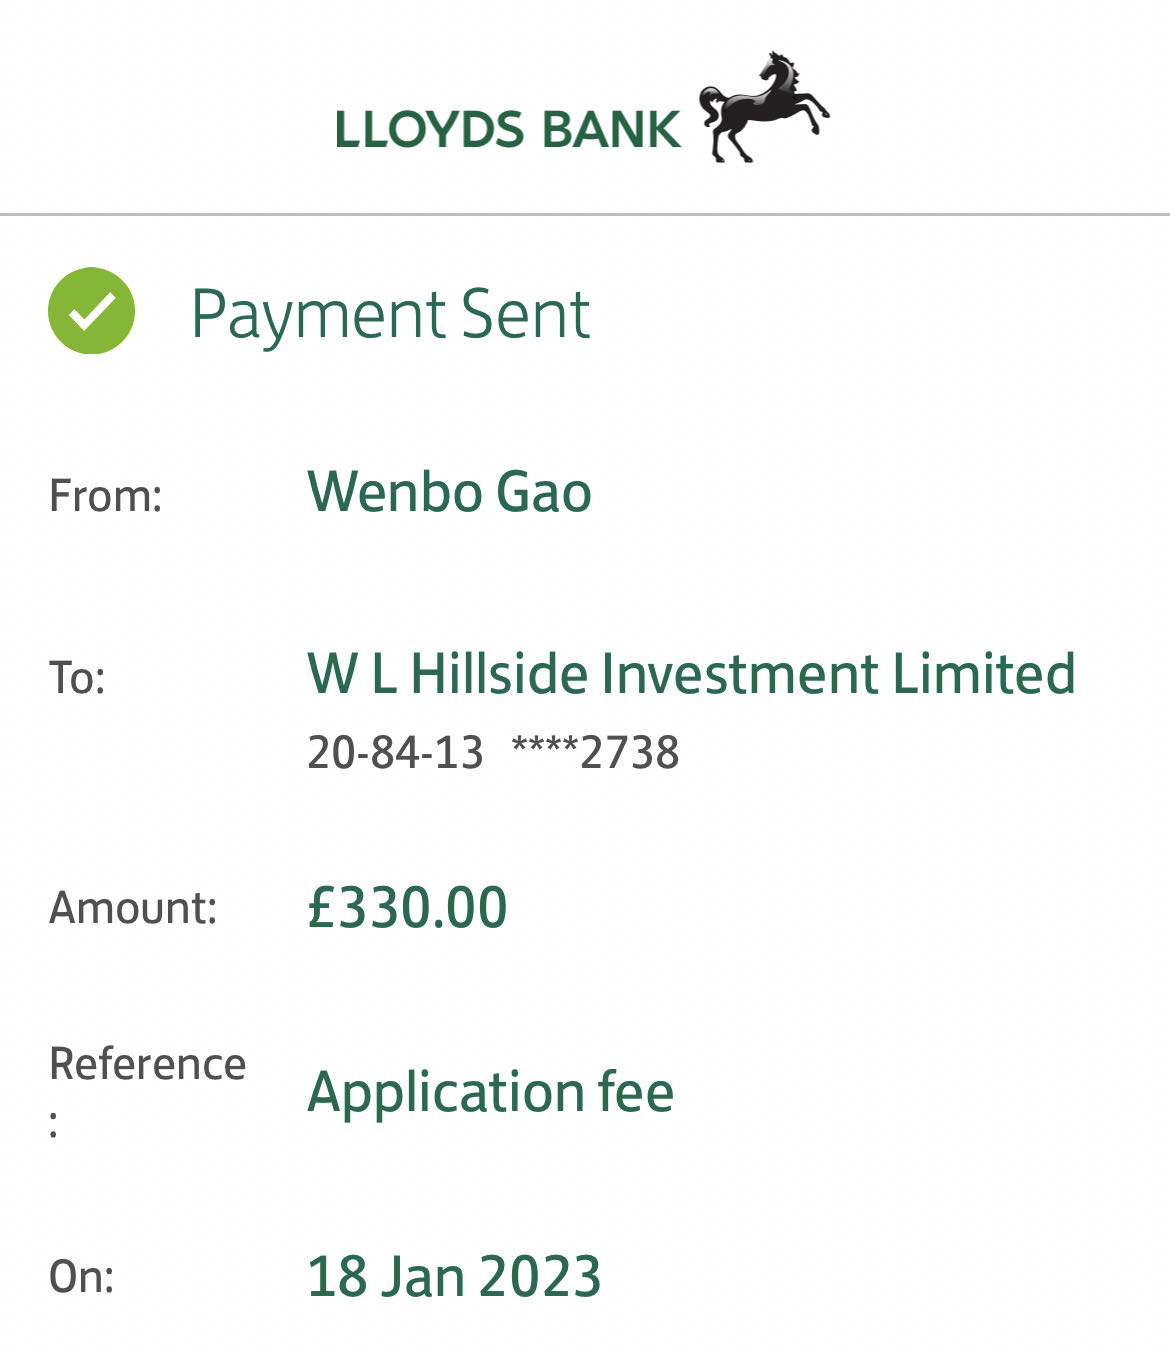Click the From: label
Screen dimensions: 1170x1353
click(105, 496)
